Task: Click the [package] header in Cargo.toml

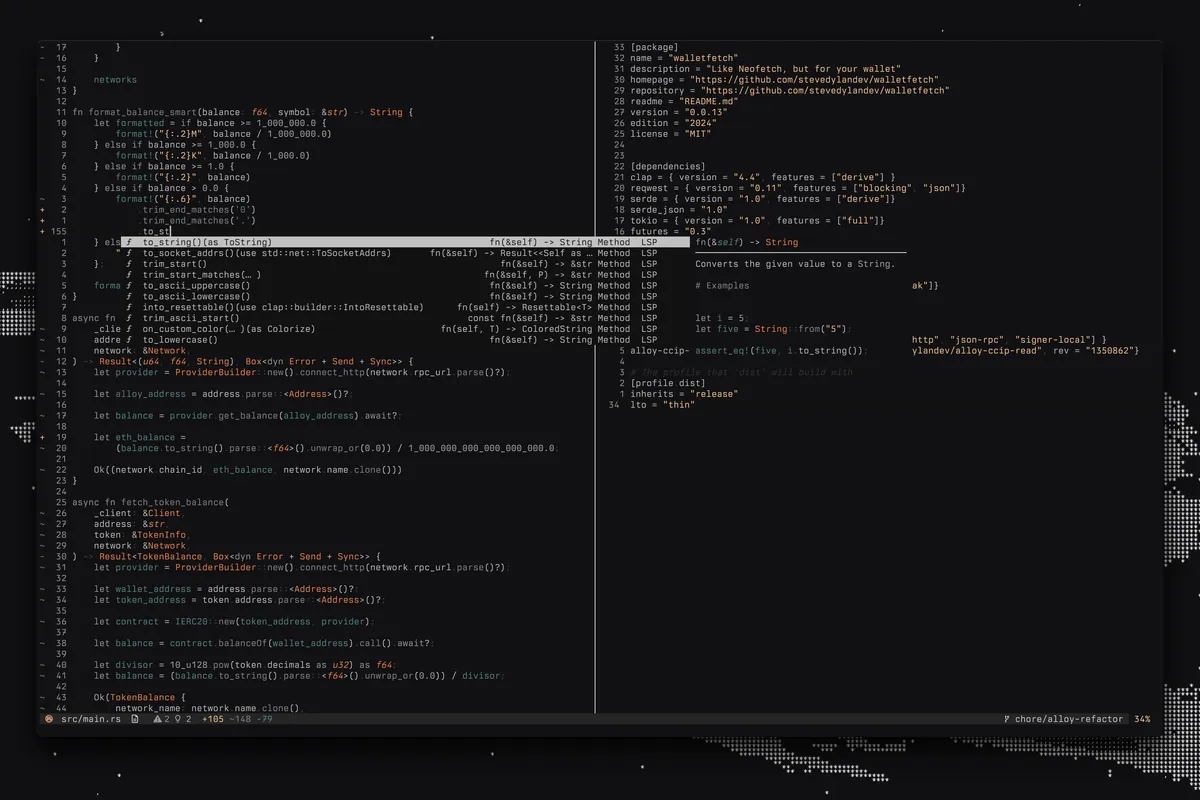Action: tap(654, 47)
